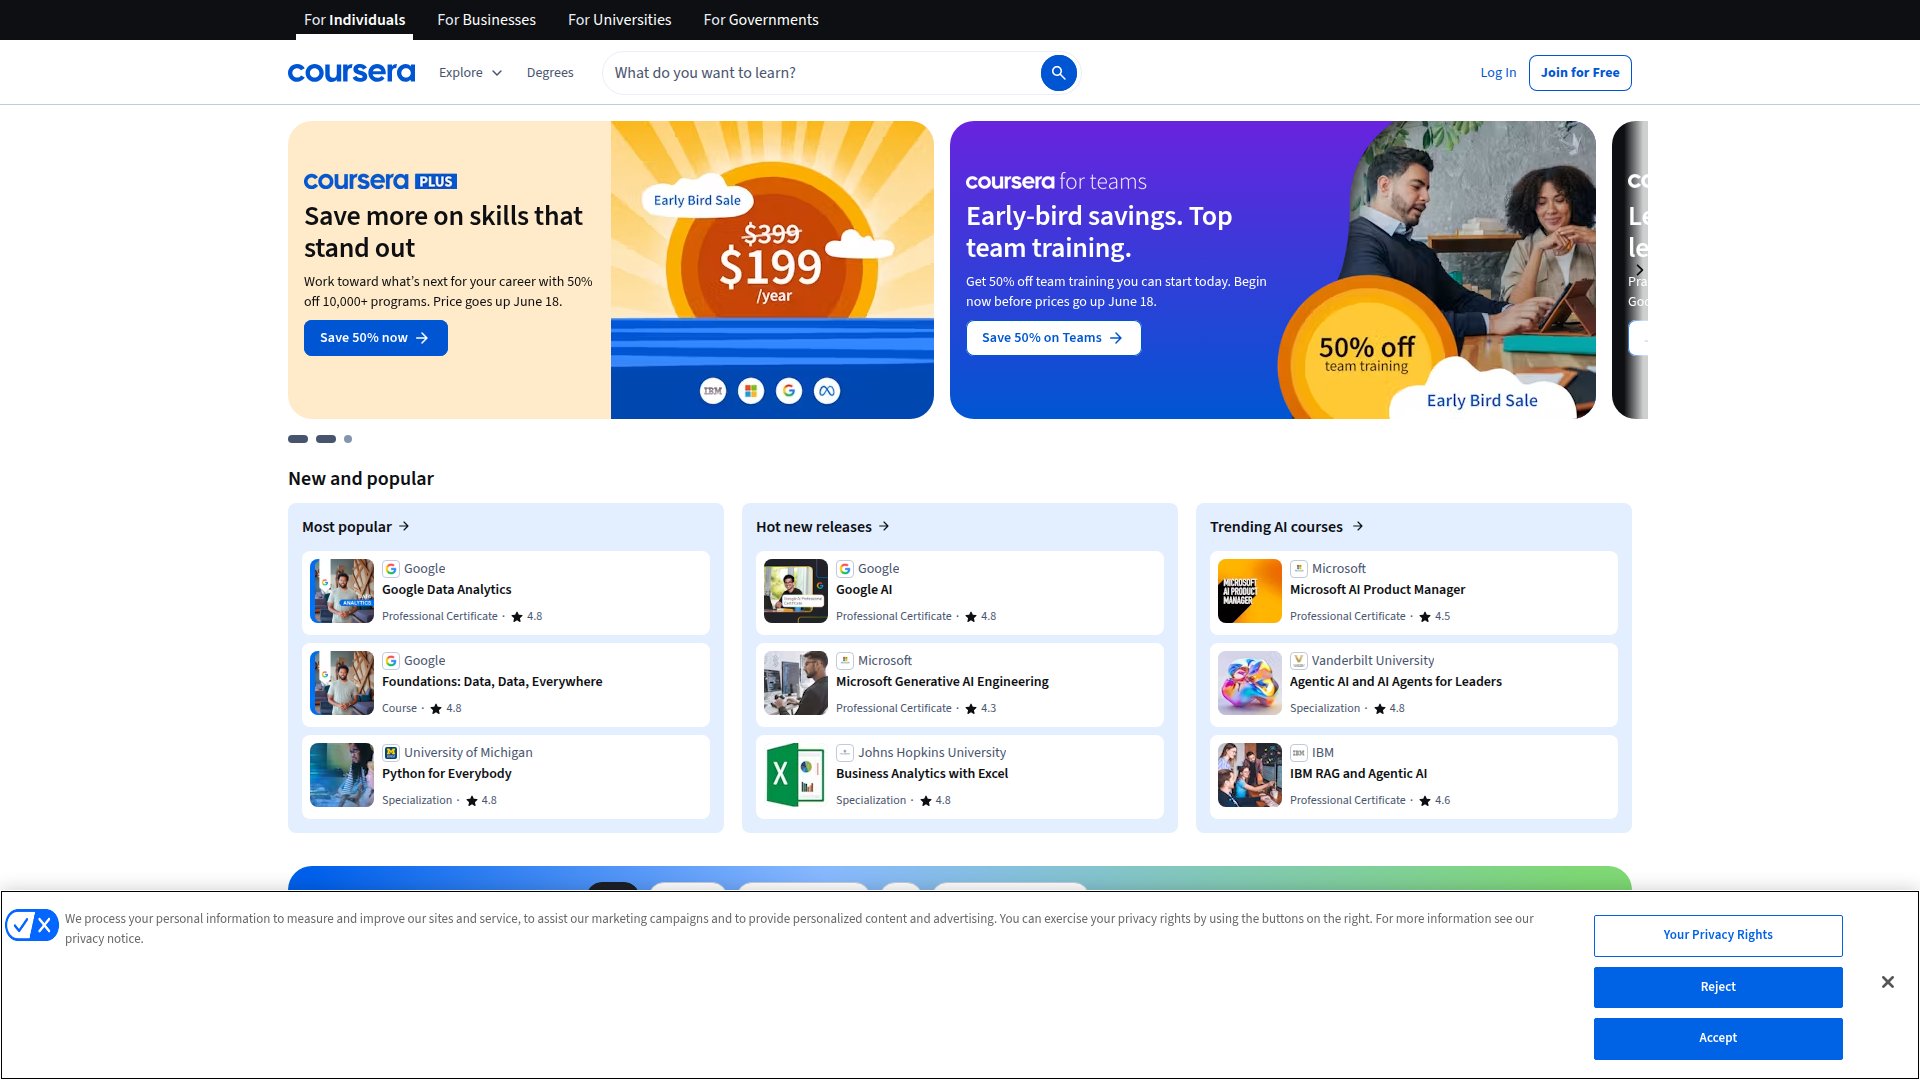Image resolution: width=1920 pixels, height=1080 pixels.
Task: Reject personal data processing
Action: coord(1718,987)
